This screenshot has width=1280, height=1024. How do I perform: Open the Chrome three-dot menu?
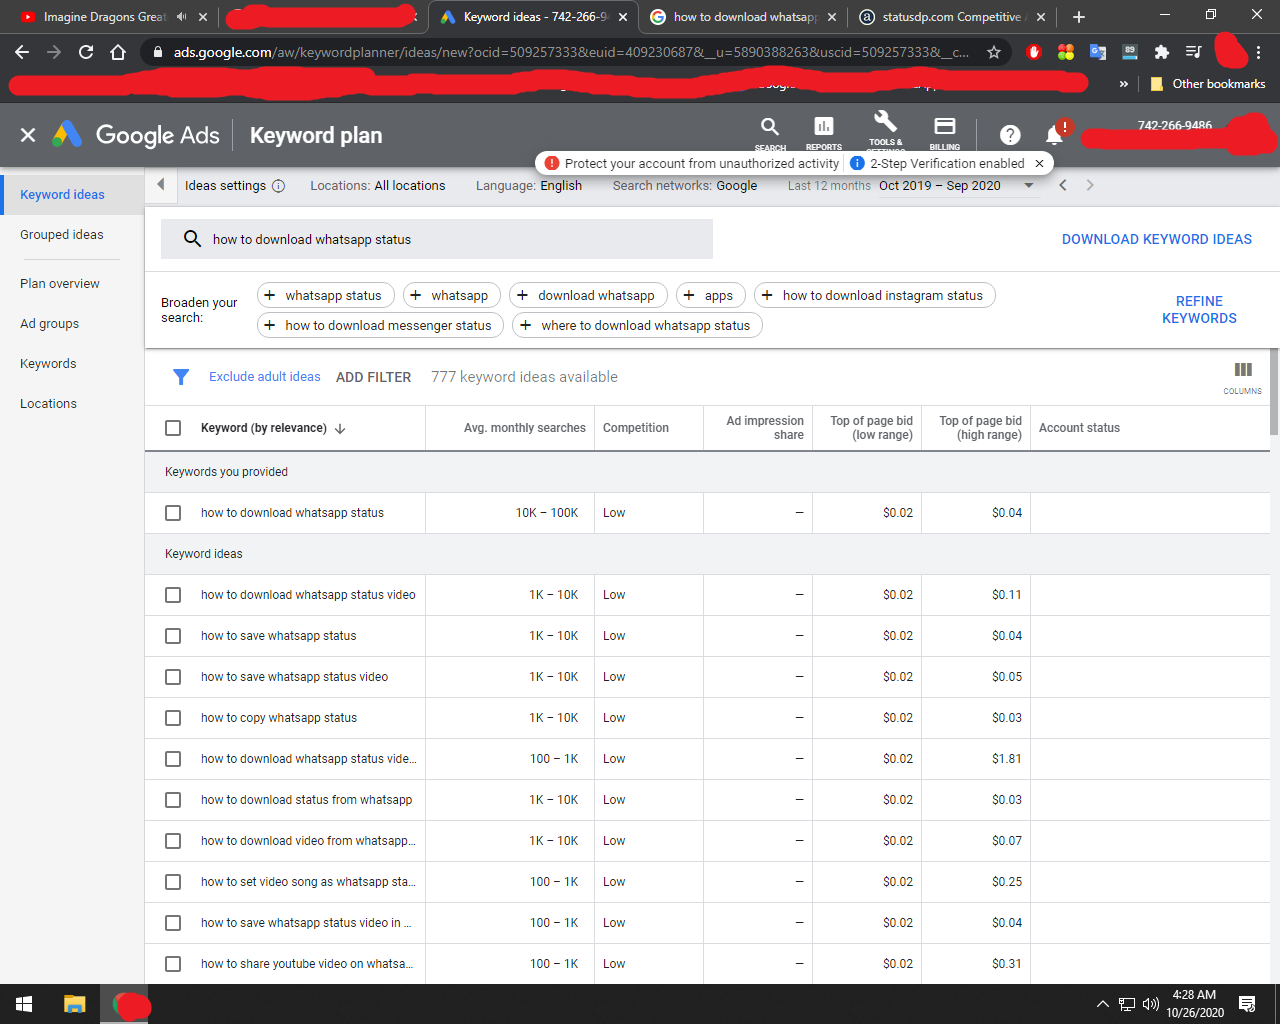[1259, 52]
